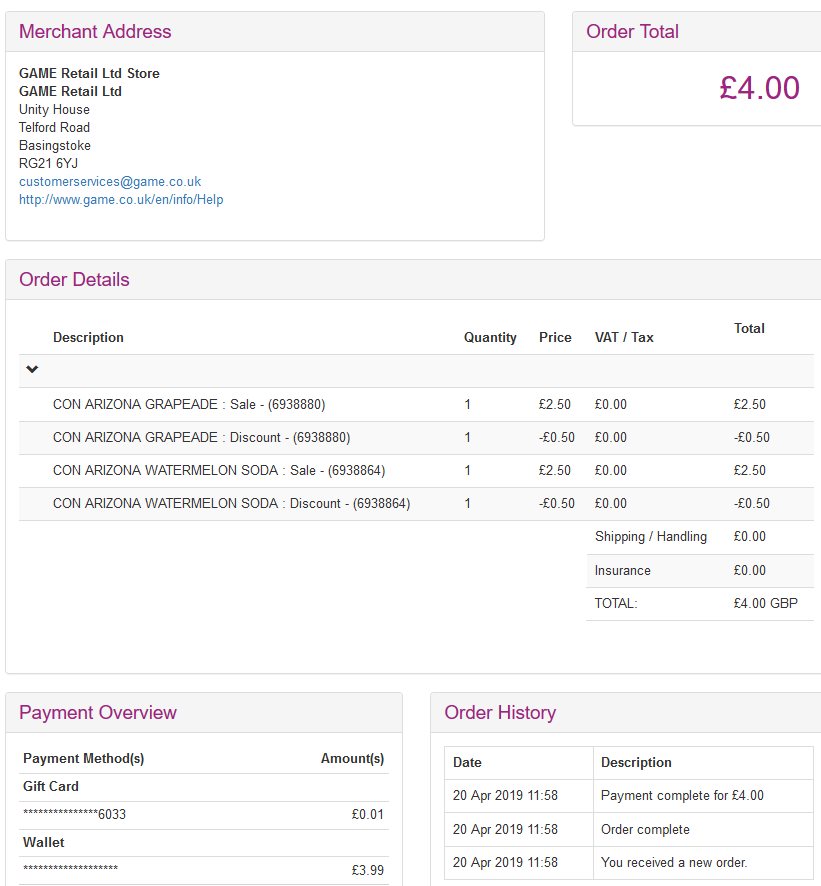Click Payment complete for £4.00 entry
821x886 pixels.
click(x=682, y=796)
